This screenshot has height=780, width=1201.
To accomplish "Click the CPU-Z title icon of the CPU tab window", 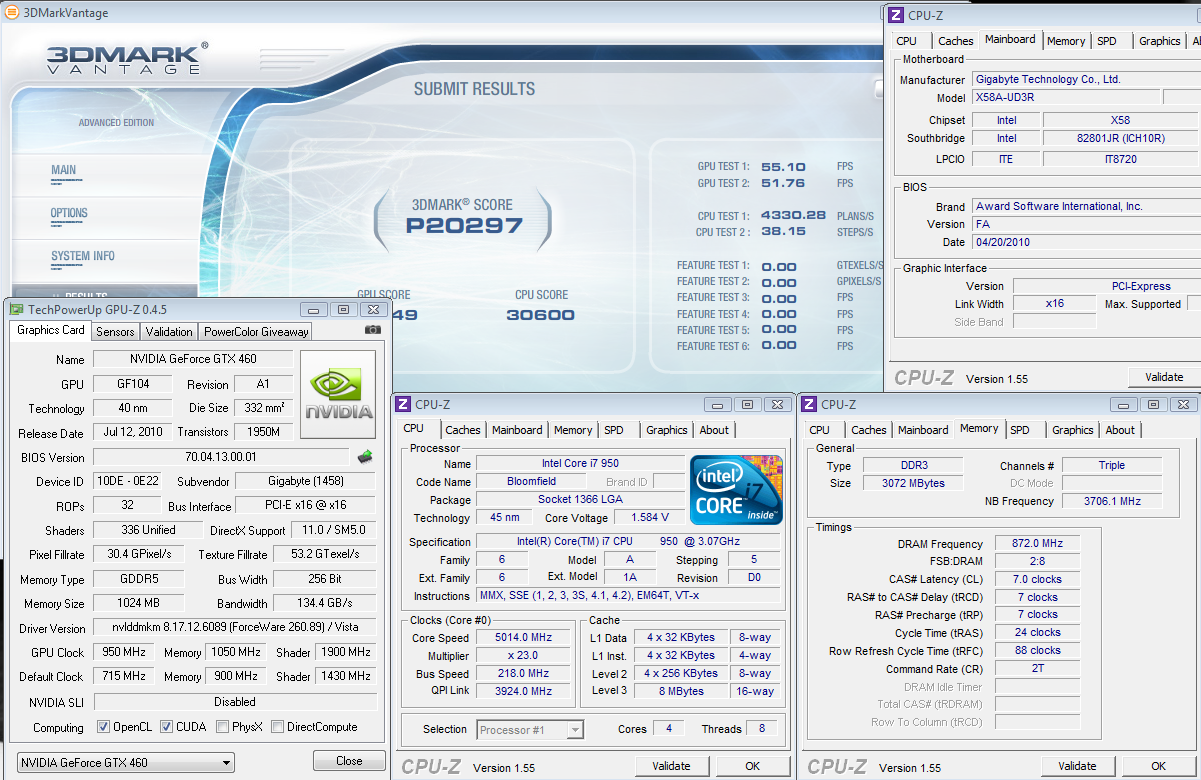I will [403, 404].
